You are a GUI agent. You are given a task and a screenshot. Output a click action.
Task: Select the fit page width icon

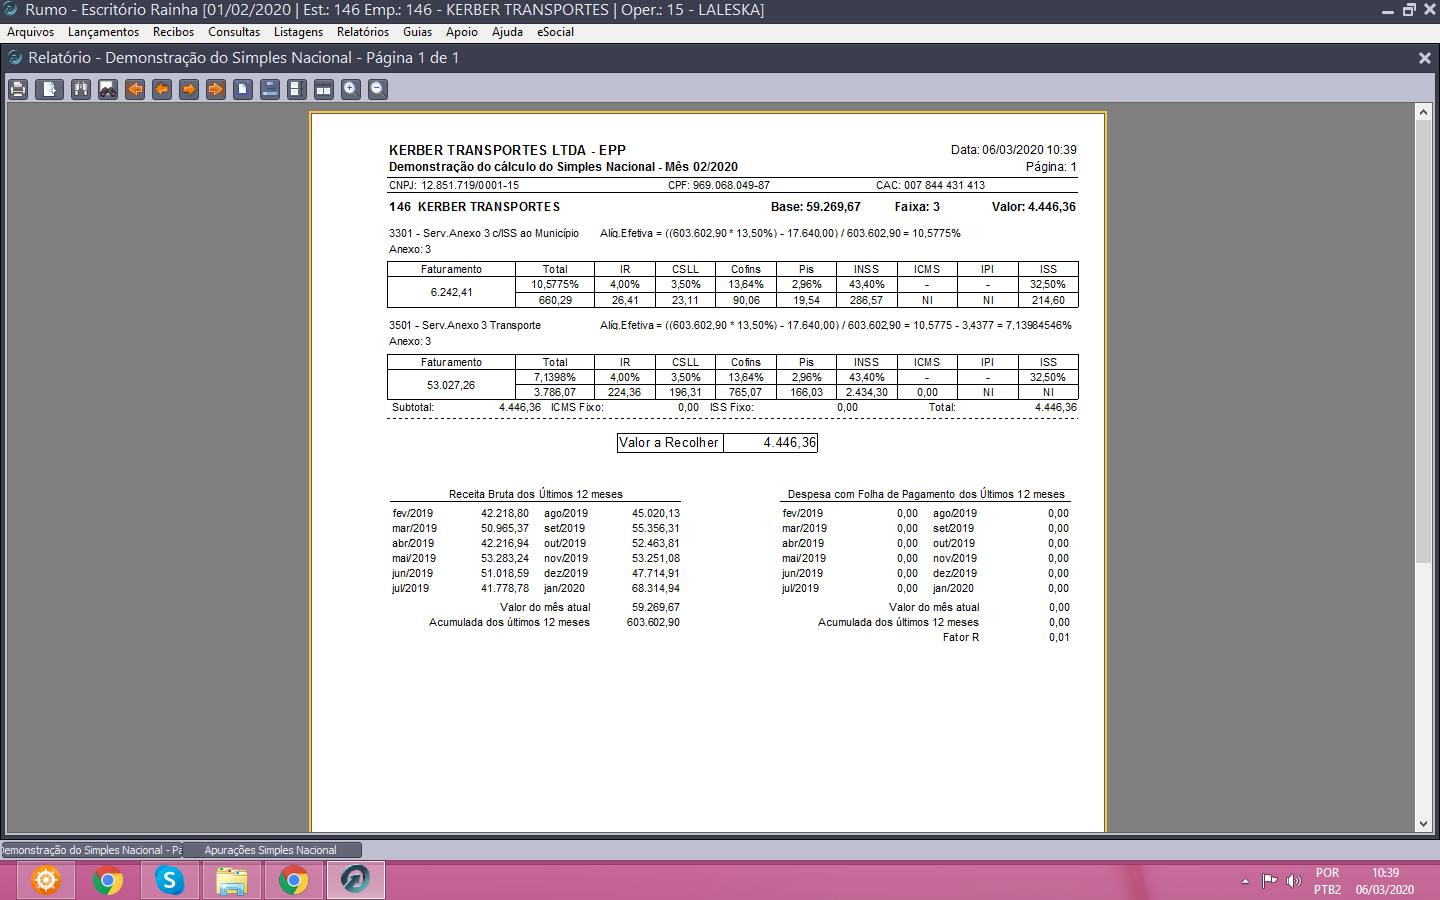(x=270, y=89)
